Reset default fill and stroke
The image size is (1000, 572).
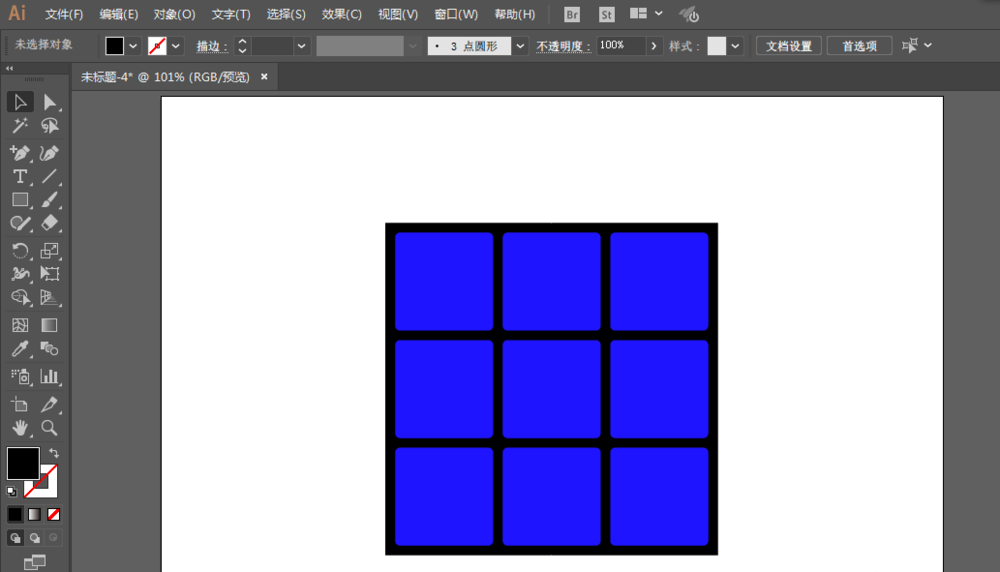pyautogui.click(x=11, y=492)
